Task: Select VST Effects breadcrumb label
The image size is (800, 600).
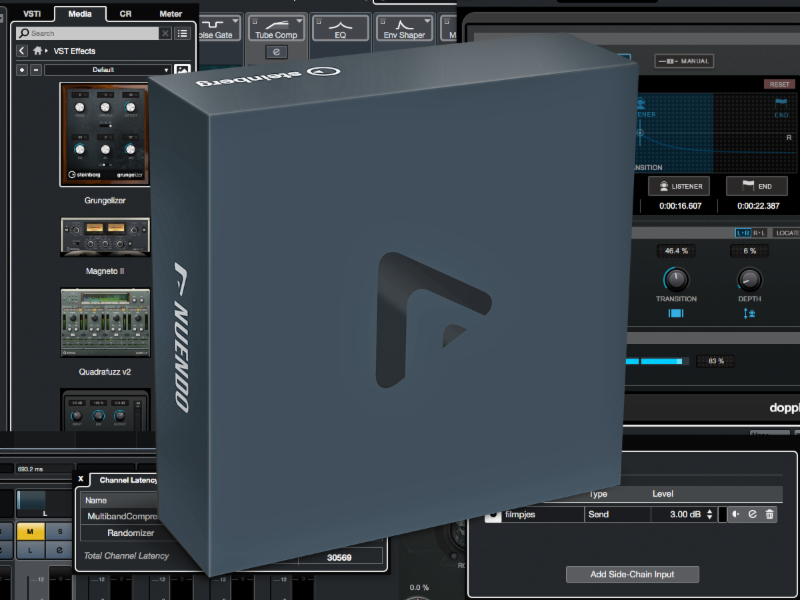Action: (x=74, y=51)
